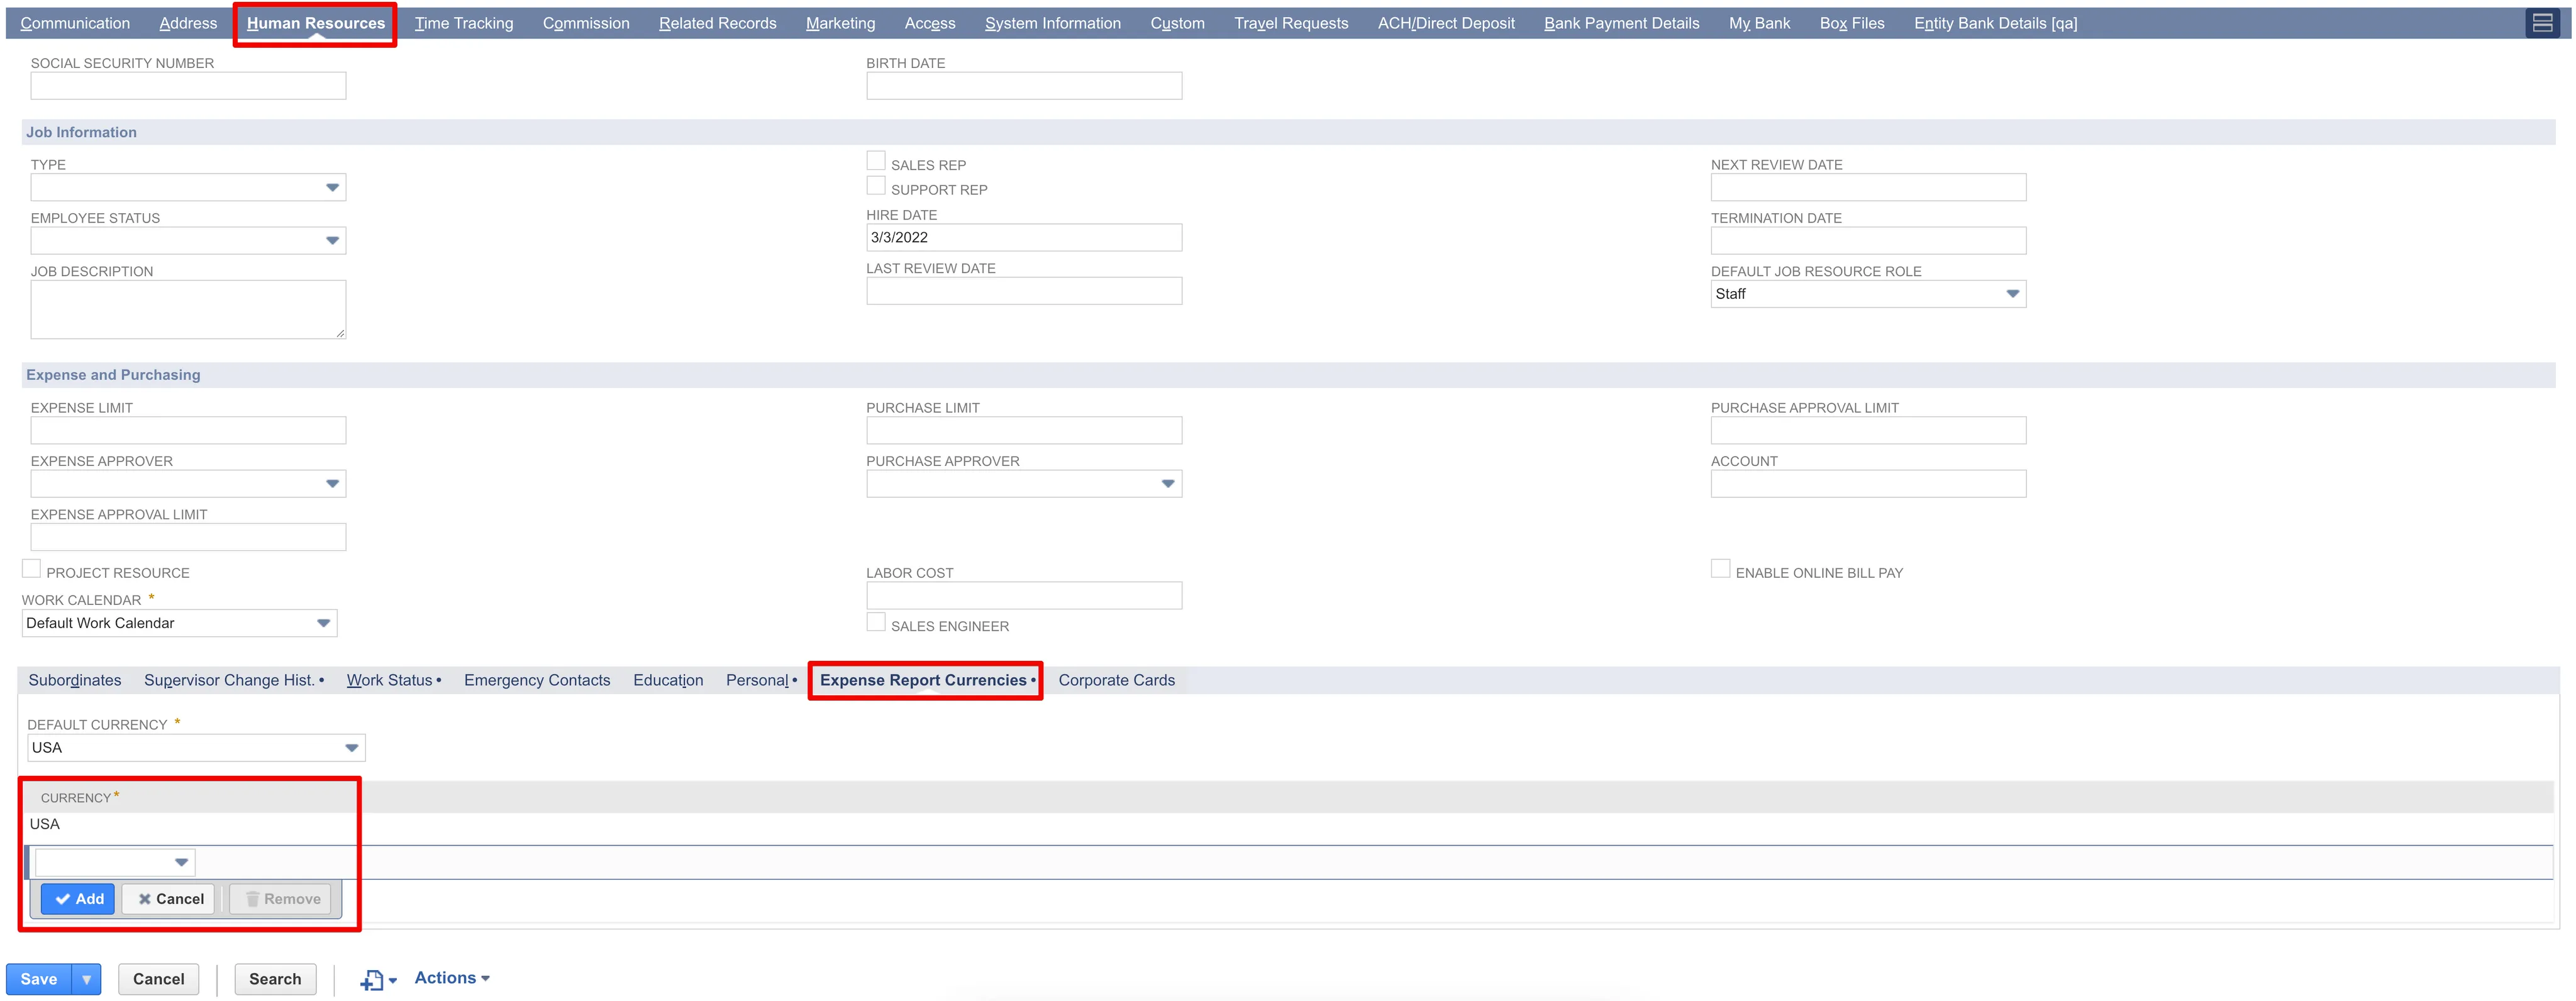Open the Travel Requests tab
This screenshot has height=1001, width=2576.
pos(1291,23)
